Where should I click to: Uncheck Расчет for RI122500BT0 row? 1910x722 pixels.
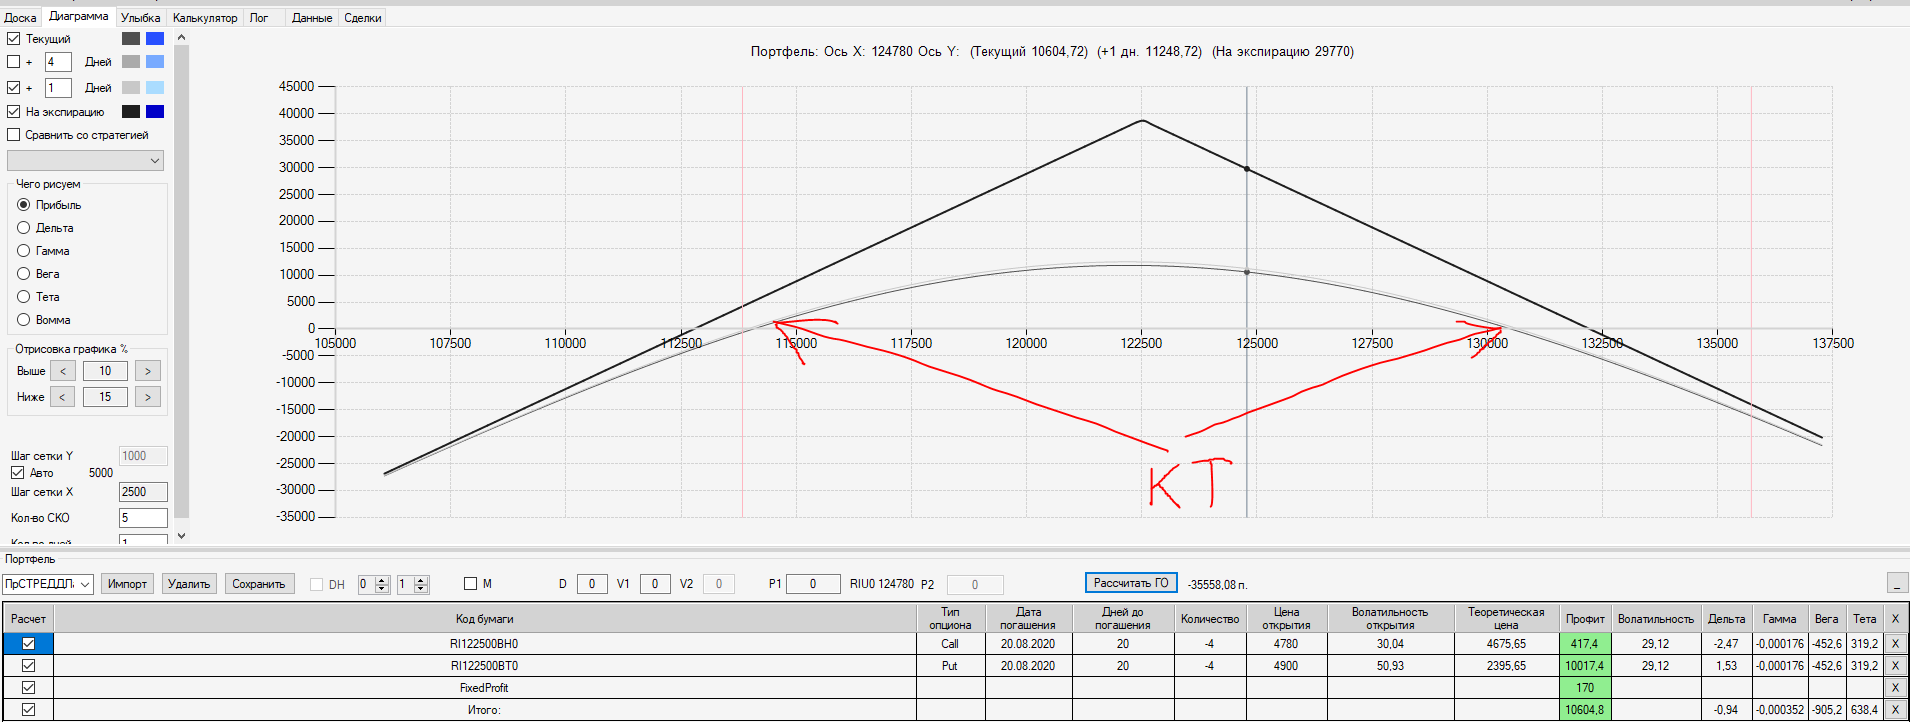pyautogui.click(x=28, y=666)
